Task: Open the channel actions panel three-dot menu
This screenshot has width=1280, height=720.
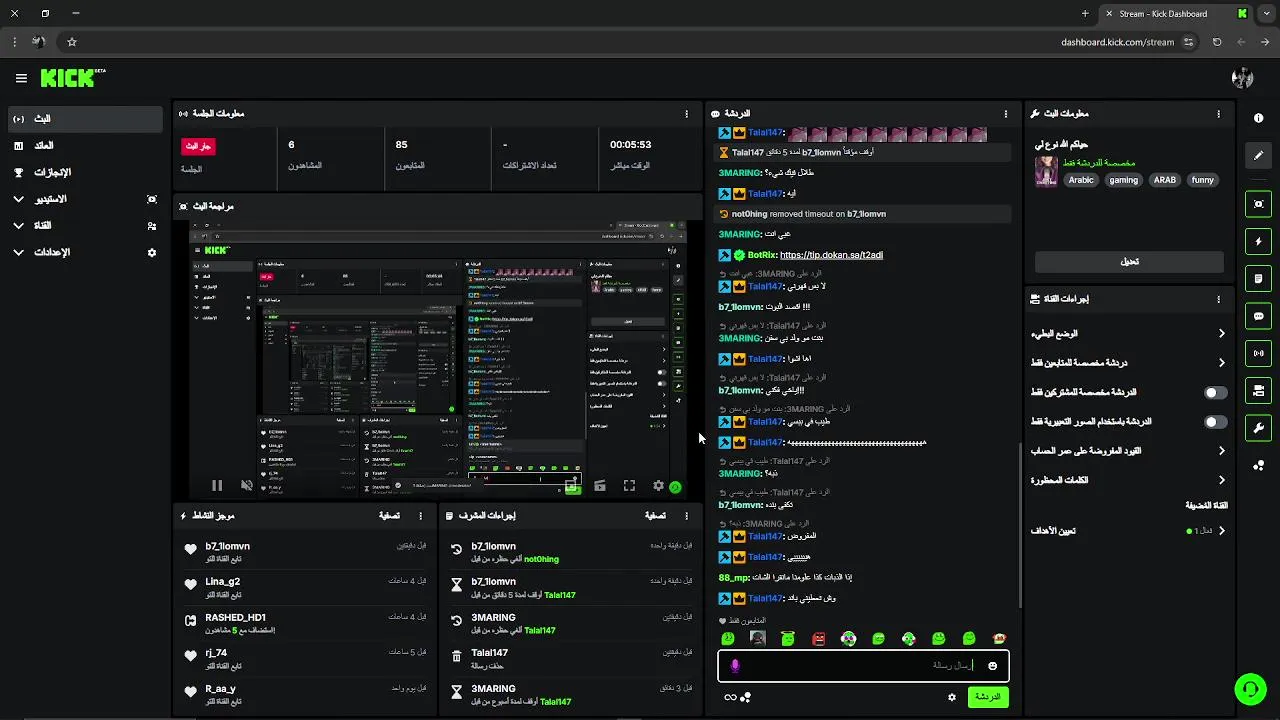Action: pos(1218,299)
